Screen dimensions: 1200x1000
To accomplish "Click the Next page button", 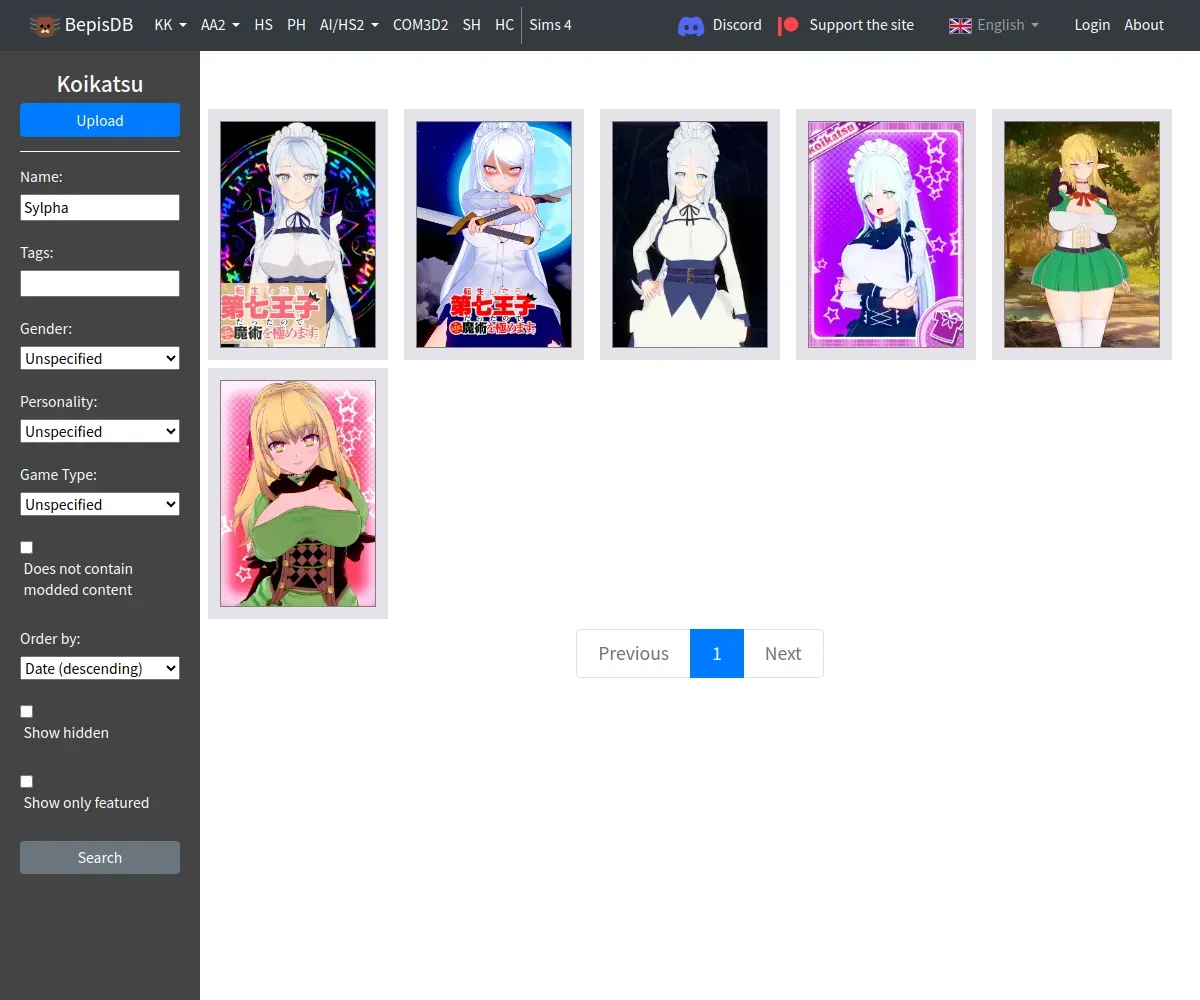I will tap(783, 653).
